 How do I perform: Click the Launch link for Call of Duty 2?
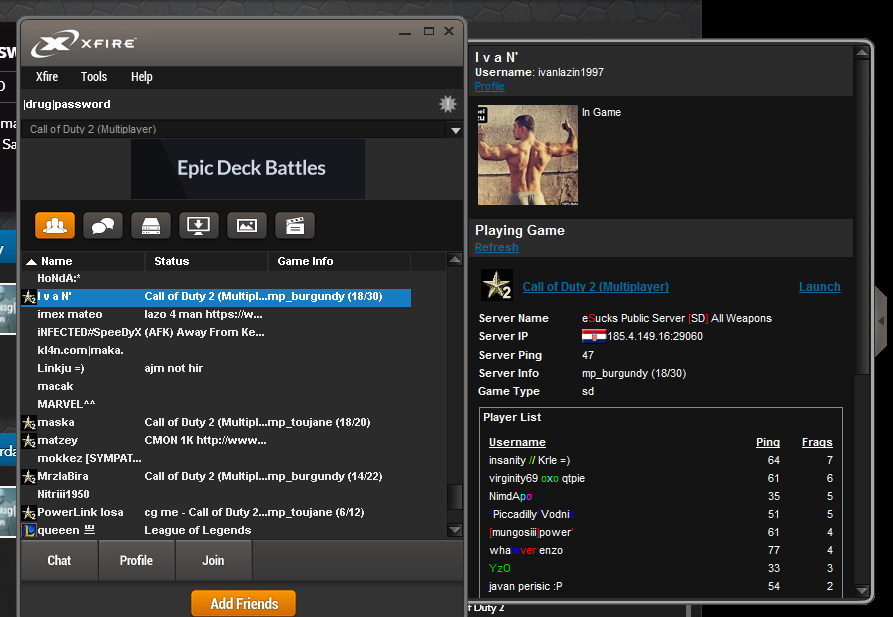819,287
